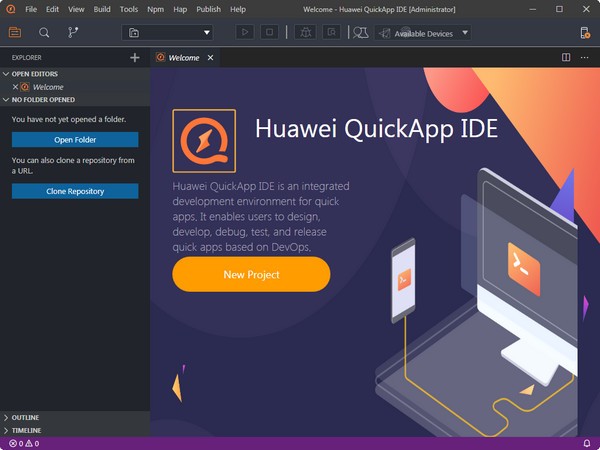Image resolution: width=600 pixels, height=450 pixels.
Task: Click the Run play button in the toolbar
Action: (x=245, y=33)
